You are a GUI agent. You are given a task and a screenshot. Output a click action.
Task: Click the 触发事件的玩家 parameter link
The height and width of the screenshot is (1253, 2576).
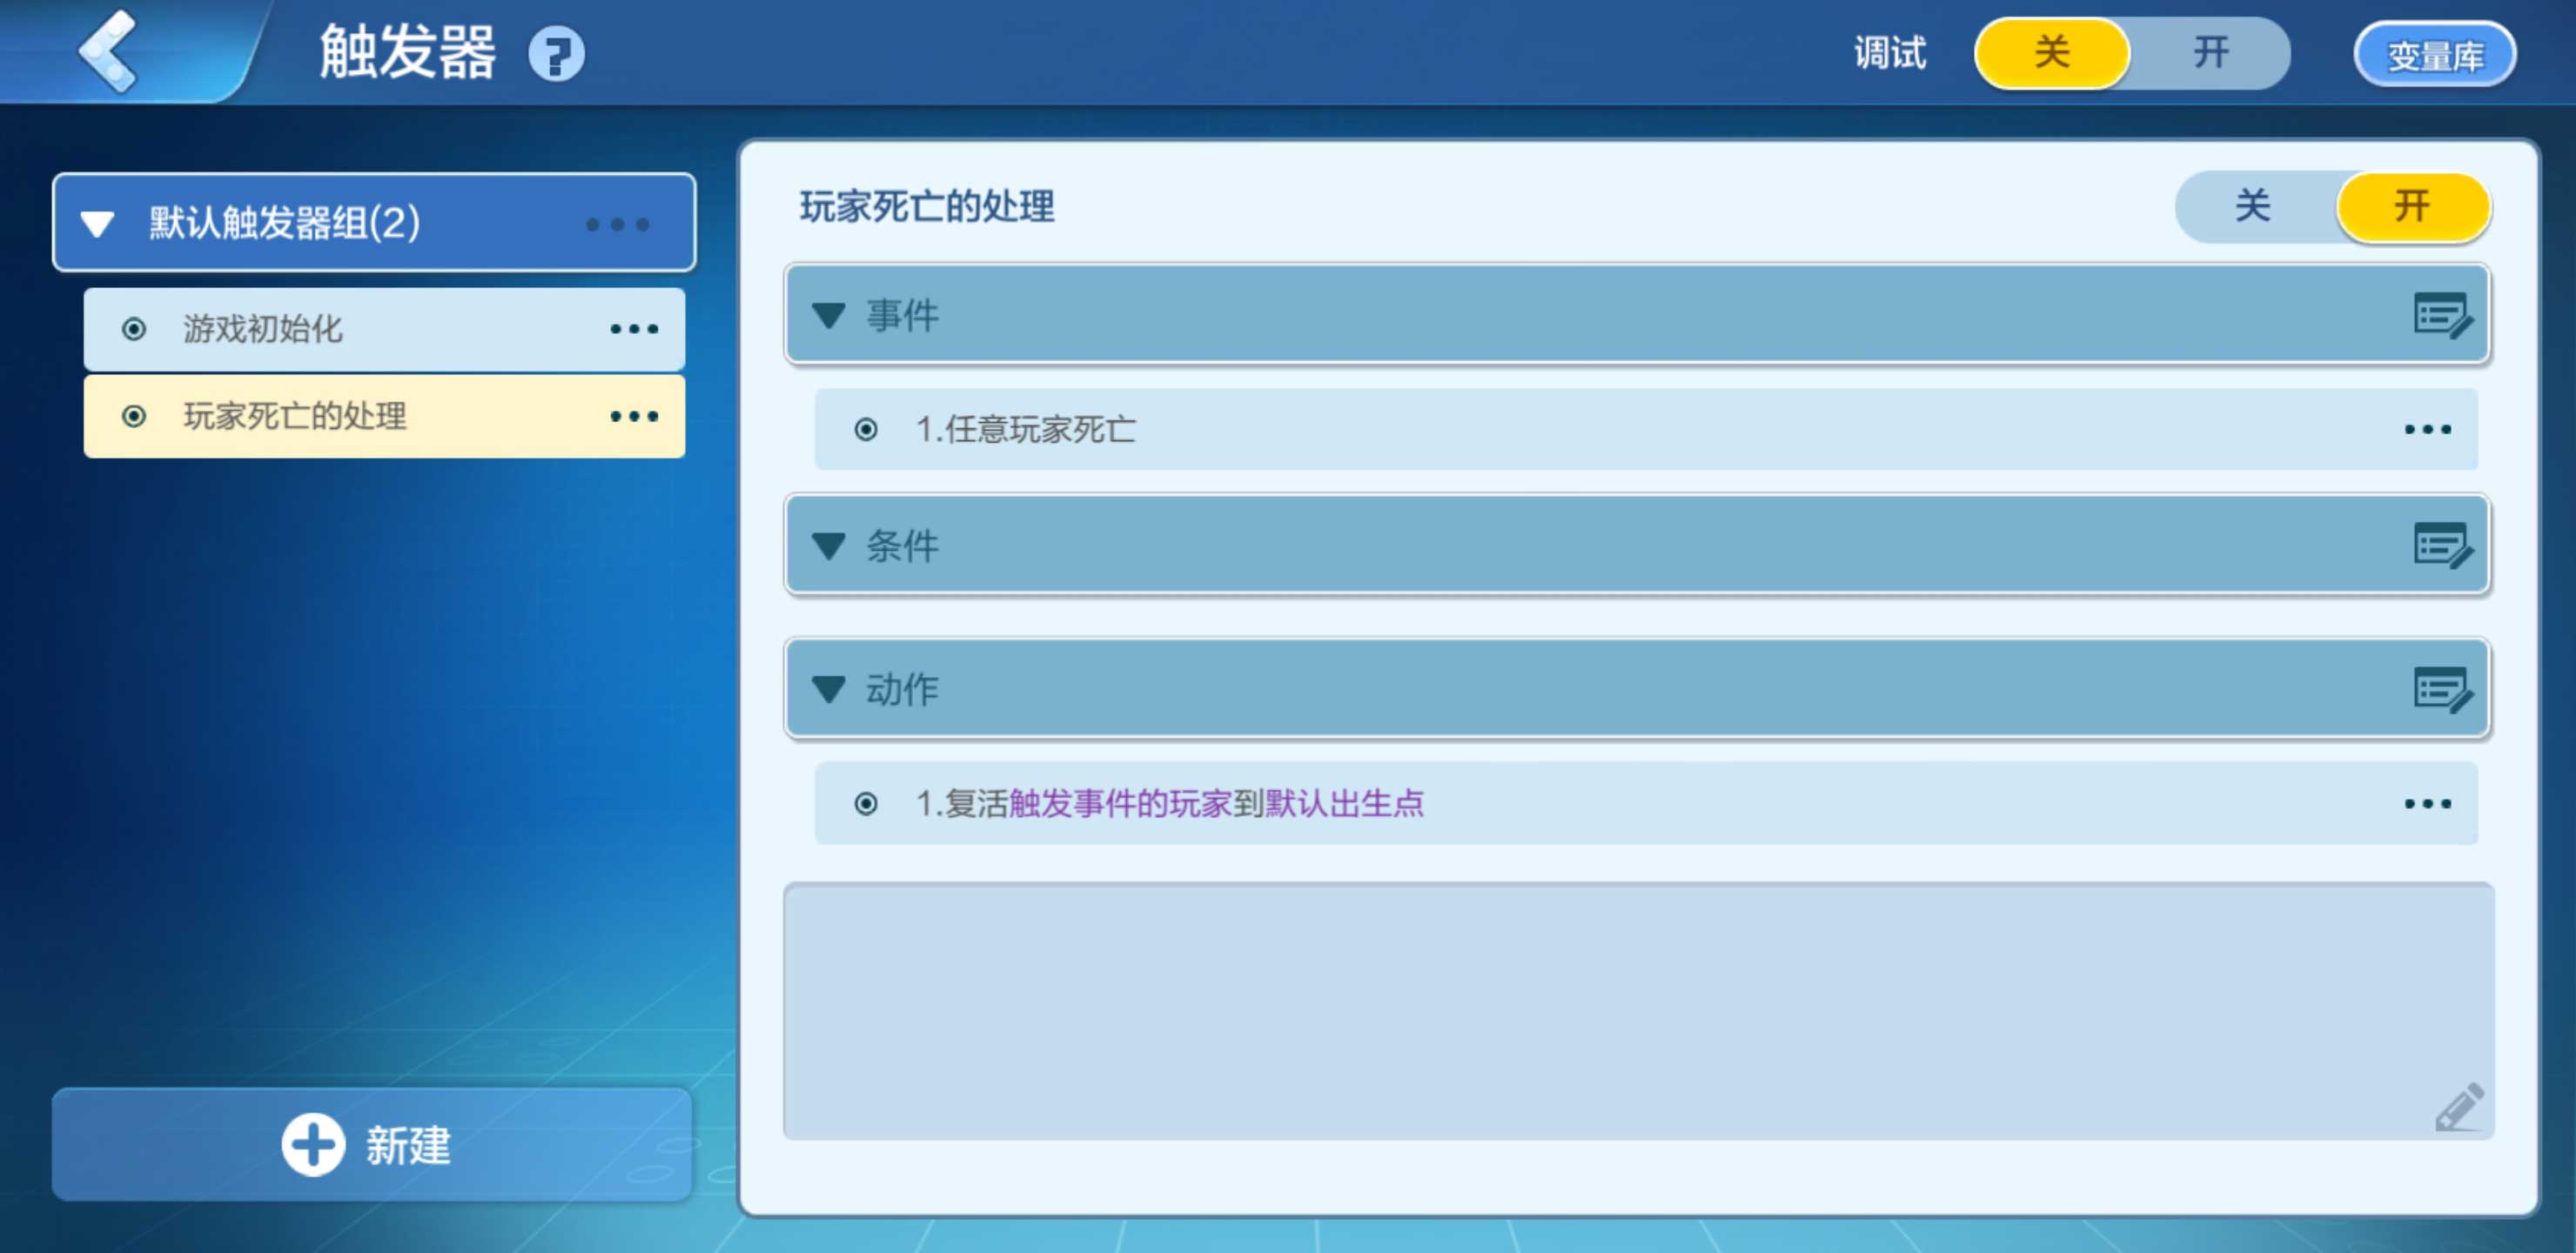click(1119, 803)
